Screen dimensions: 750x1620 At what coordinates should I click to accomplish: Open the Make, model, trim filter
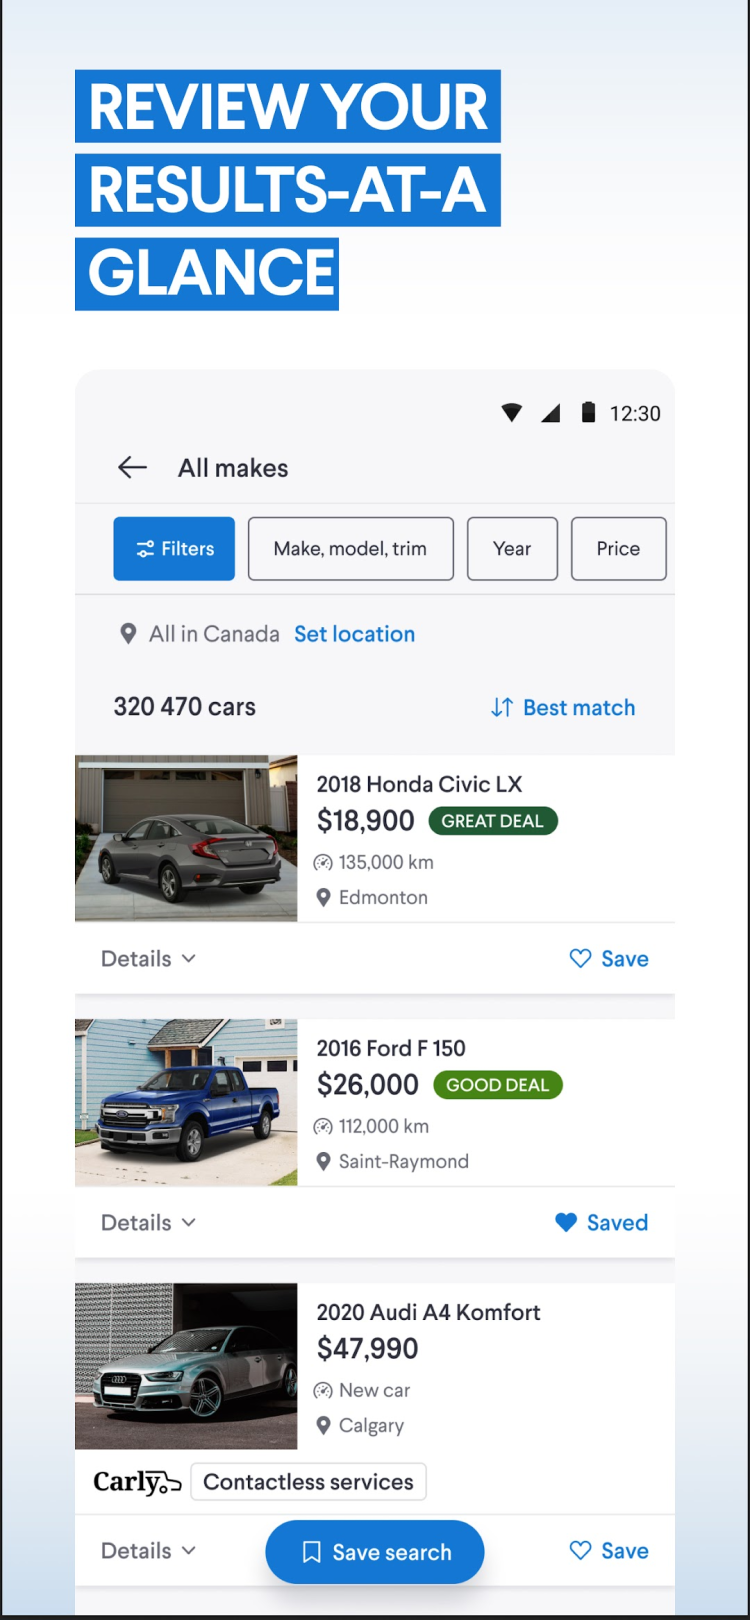pyautogui.click(x=350, y=549)
